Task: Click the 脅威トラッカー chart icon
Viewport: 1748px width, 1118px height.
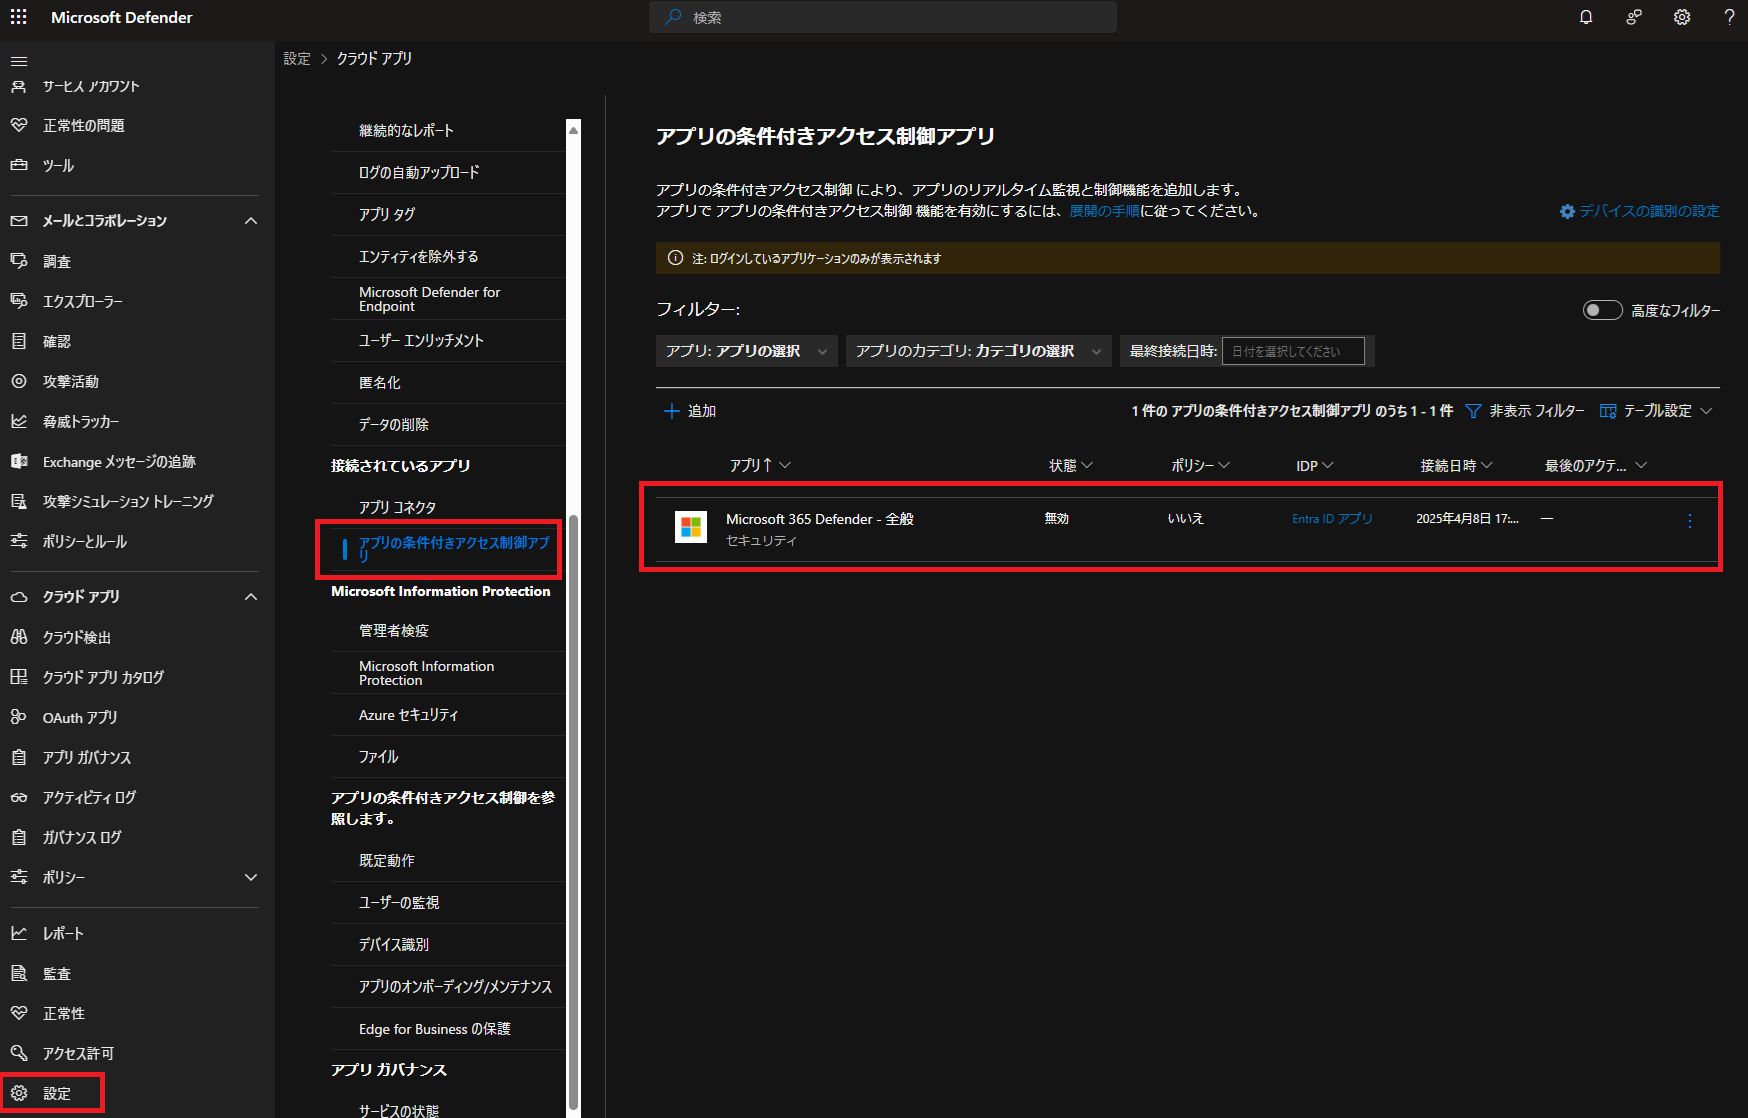Action: [x=18, y=421]
